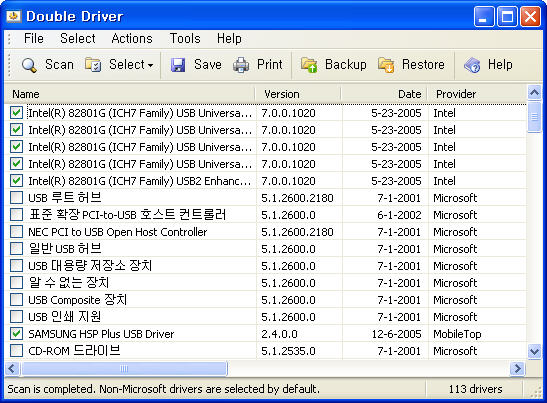Click the Scan magnifier icon

click(x=29, y=65)
